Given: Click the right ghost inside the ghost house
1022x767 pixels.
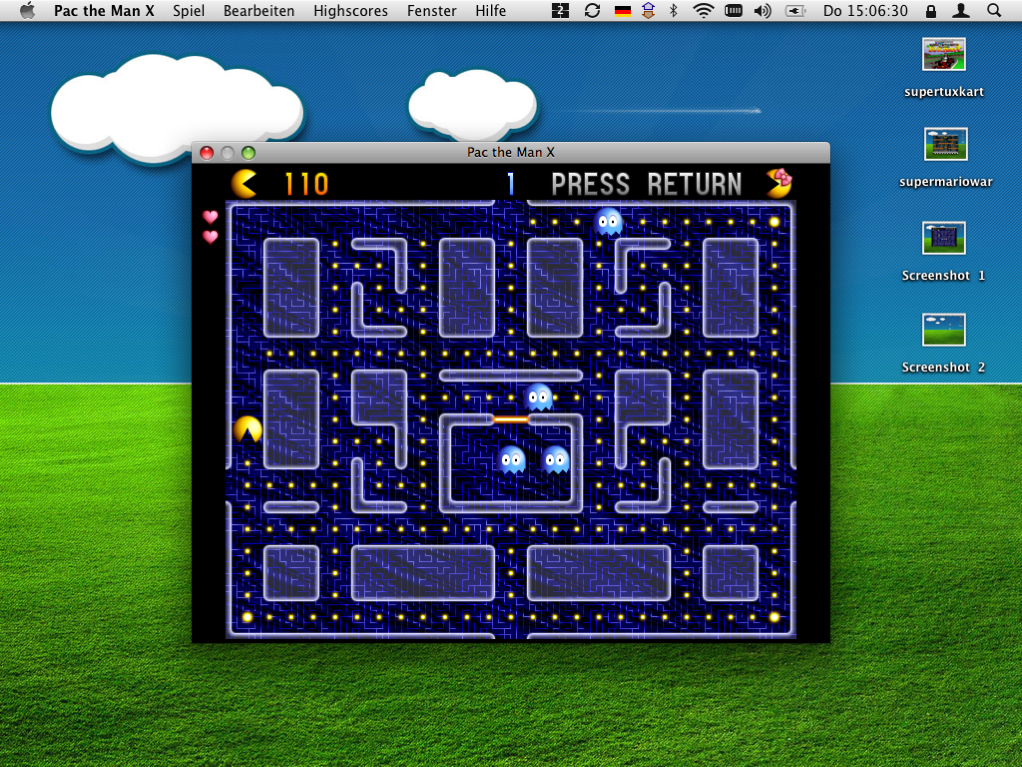Looking at the screenshot, I should pos(556,459).
